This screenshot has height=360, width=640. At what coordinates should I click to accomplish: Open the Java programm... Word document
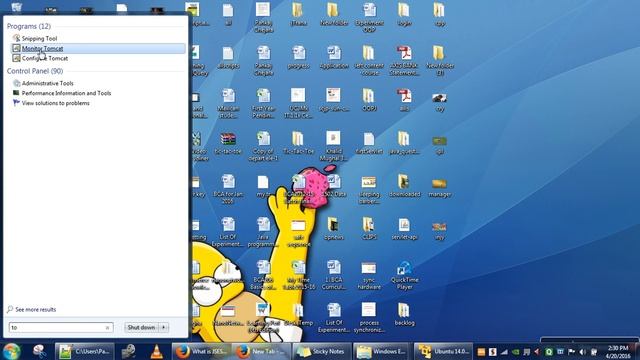pyautogui.click(x=263, y=232)
